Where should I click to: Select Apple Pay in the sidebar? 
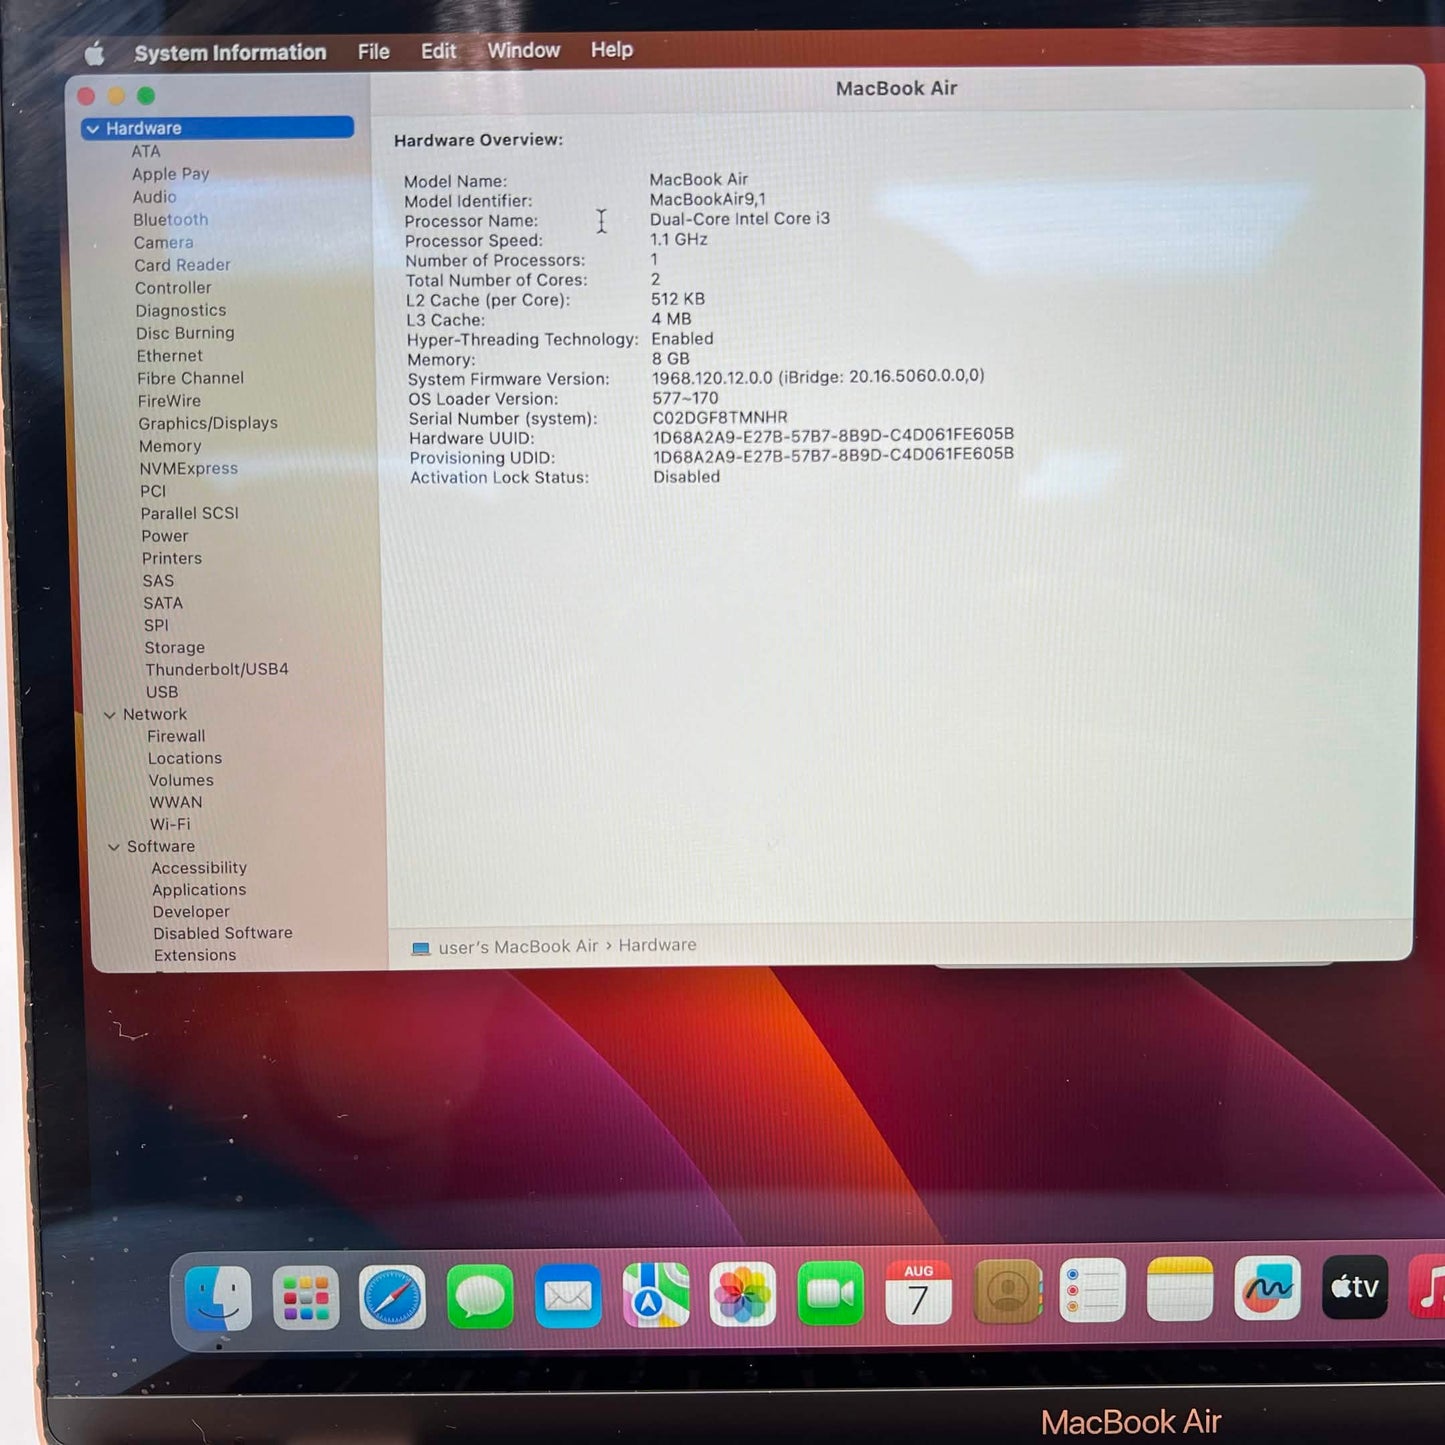point(170,174)
